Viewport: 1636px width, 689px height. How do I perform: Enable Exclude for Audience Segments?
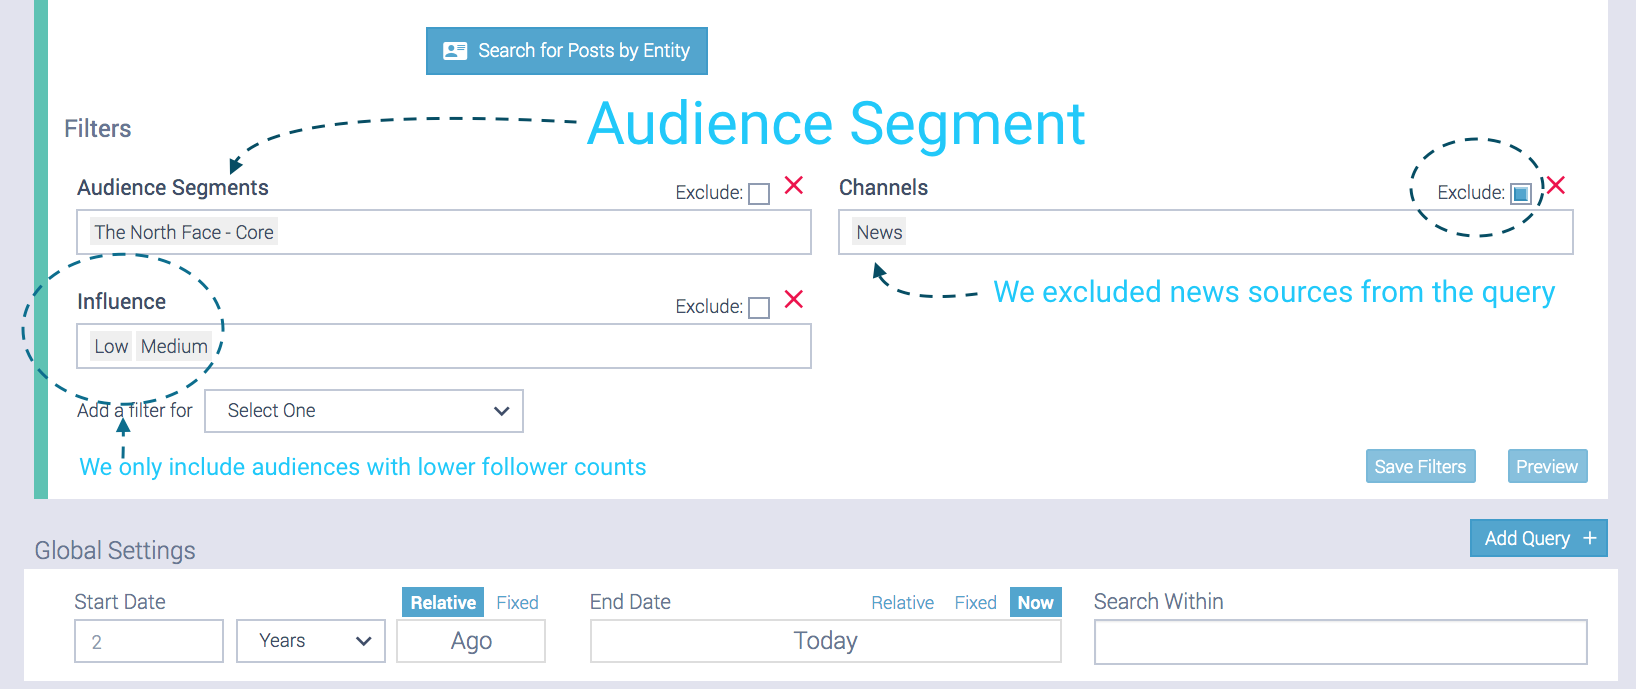(759, 193)
